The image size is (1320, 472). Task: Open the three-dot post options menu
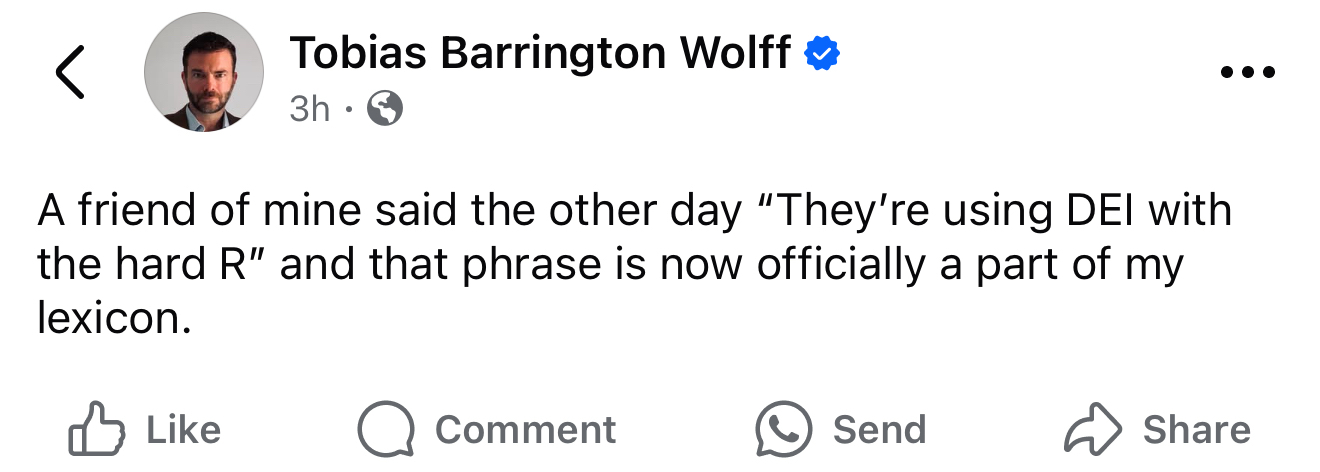1248,73
